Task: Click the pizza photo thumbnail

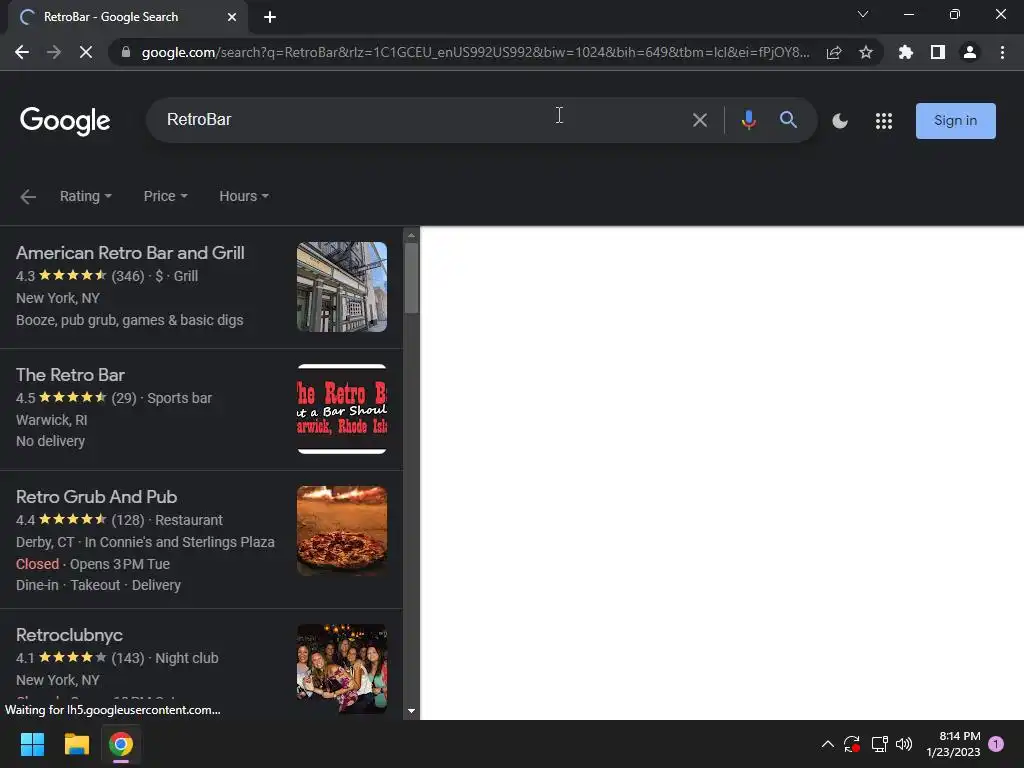Action: coord(342,531)
